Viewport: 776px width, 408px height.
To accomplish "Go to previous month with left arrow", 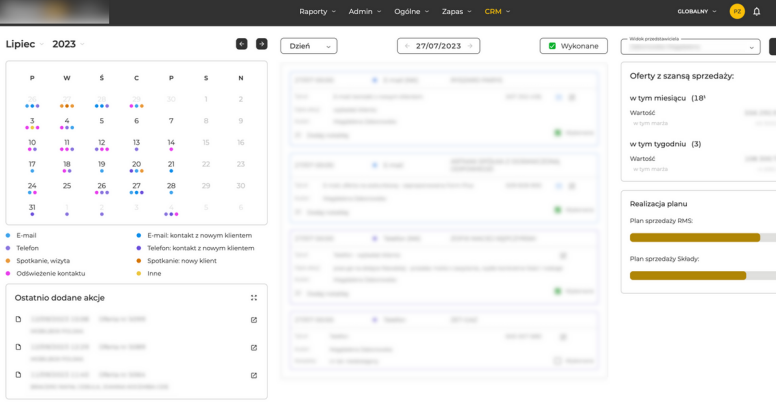I will [241, 44].
